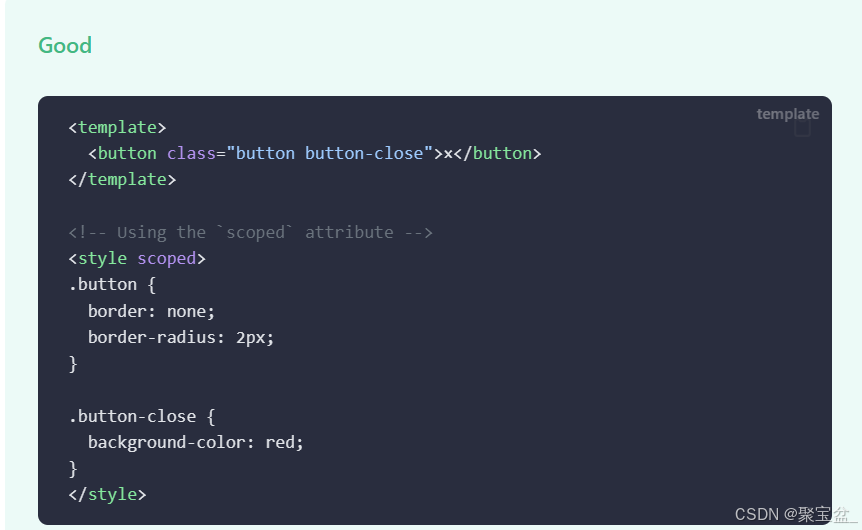
Task: Click the "scoped" keyword in style tag
Action: (x=166, y=258)
